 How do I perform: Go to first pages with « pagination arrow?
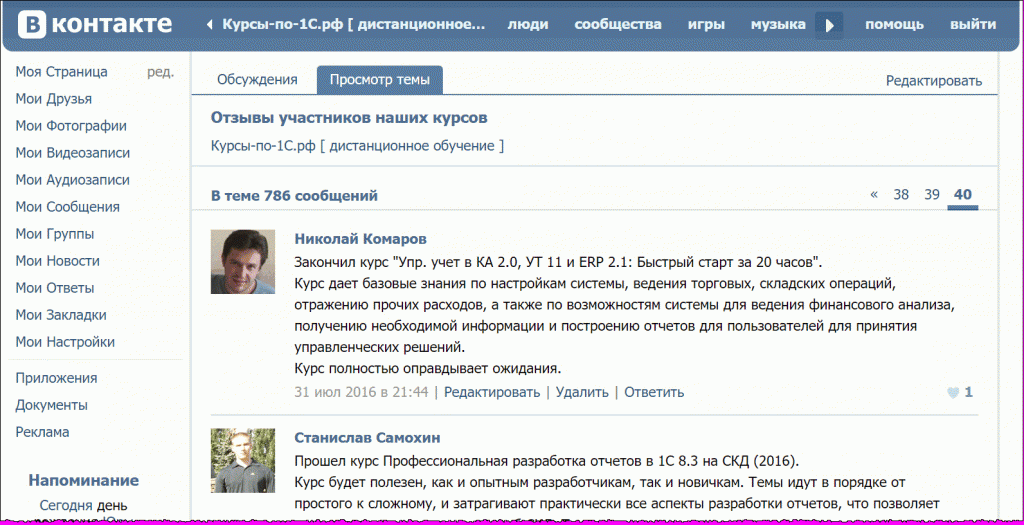click(x=874, y=195)
